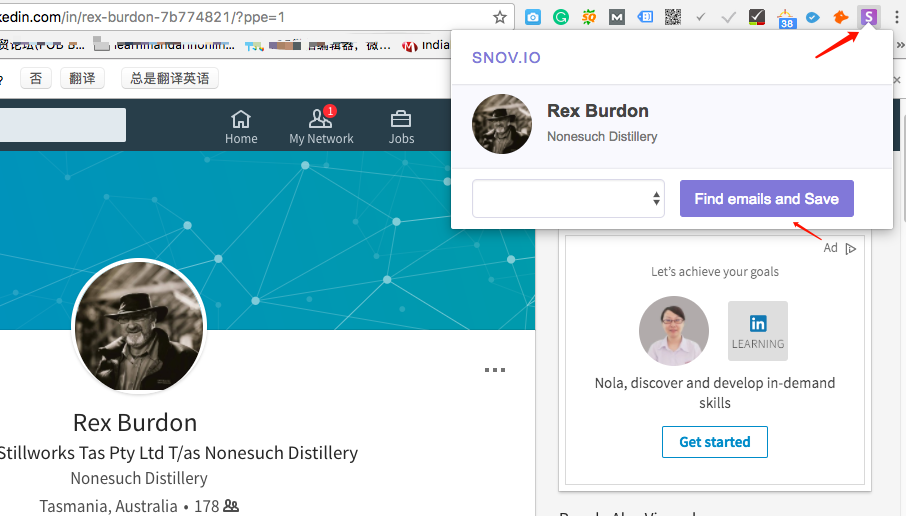
Task: Click the QR code extension icon
Action: [x=673, y=17]
